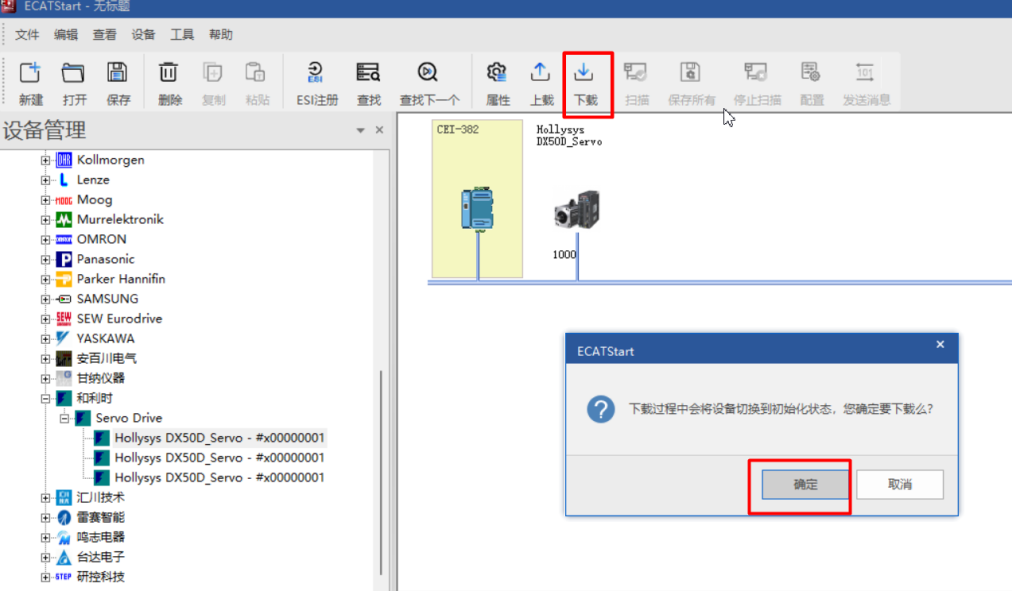Open the 设备管理 panel dropdown arrow
The width and height of the screenshot is (1012, 591).
coord(361,131)
